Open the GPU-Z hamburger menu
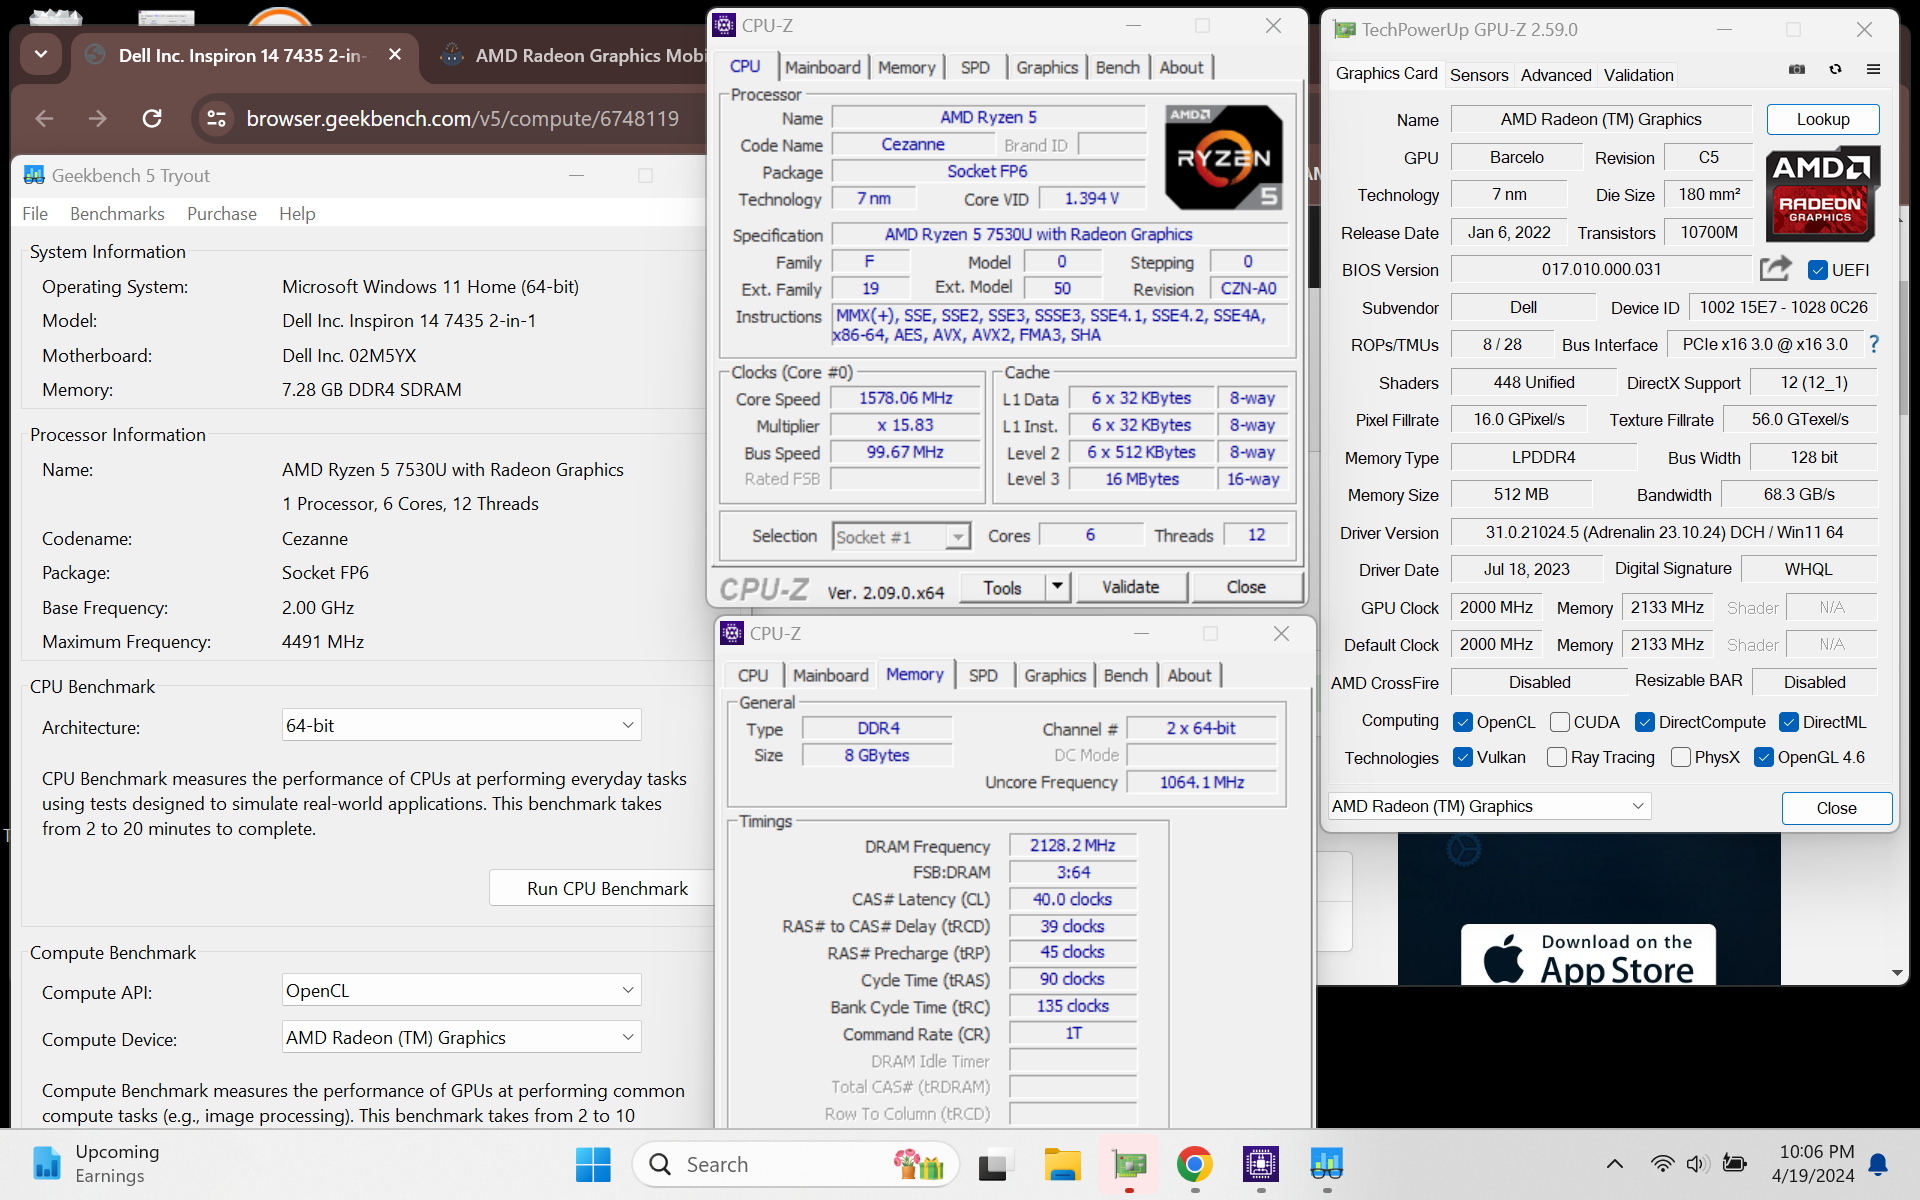Image resolution: width=1920 pixels, height=1200 pixels. click(x=1873, y=70)
